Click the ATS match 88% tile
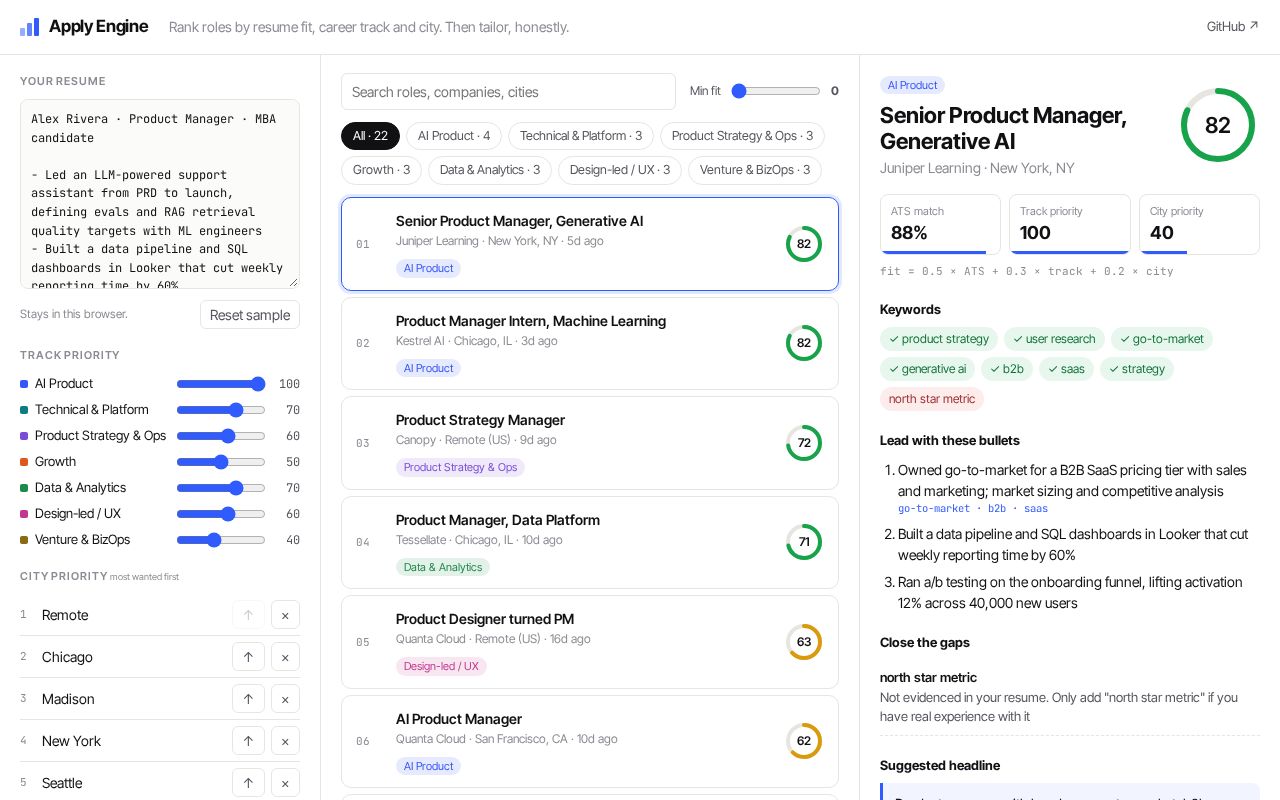The image size is (1280, 800). click(x=940, y=224)
